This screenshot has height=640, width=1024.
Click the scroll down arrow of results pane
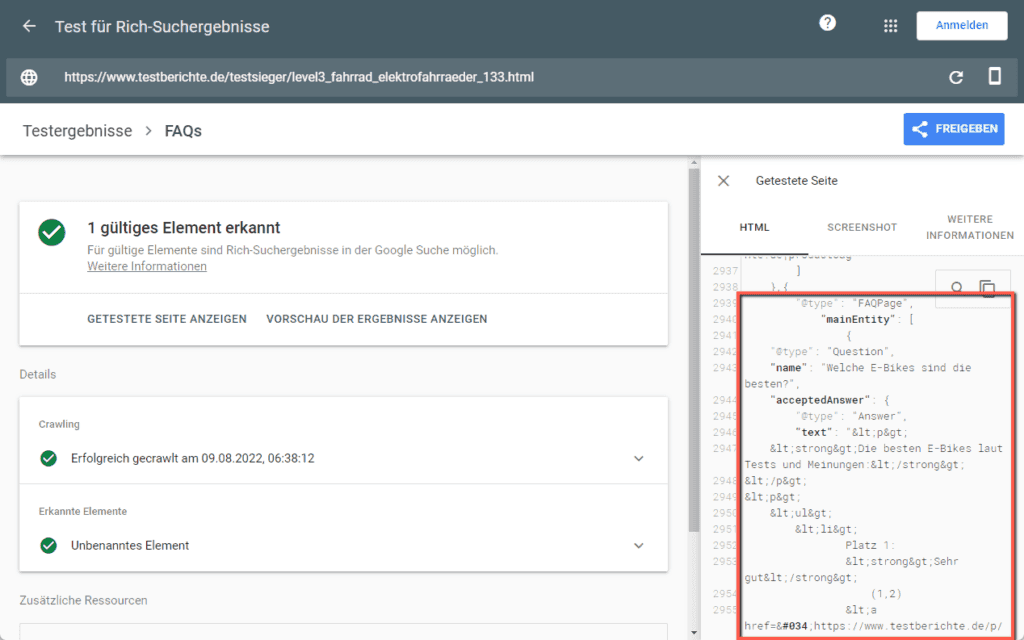coord(694,633)
